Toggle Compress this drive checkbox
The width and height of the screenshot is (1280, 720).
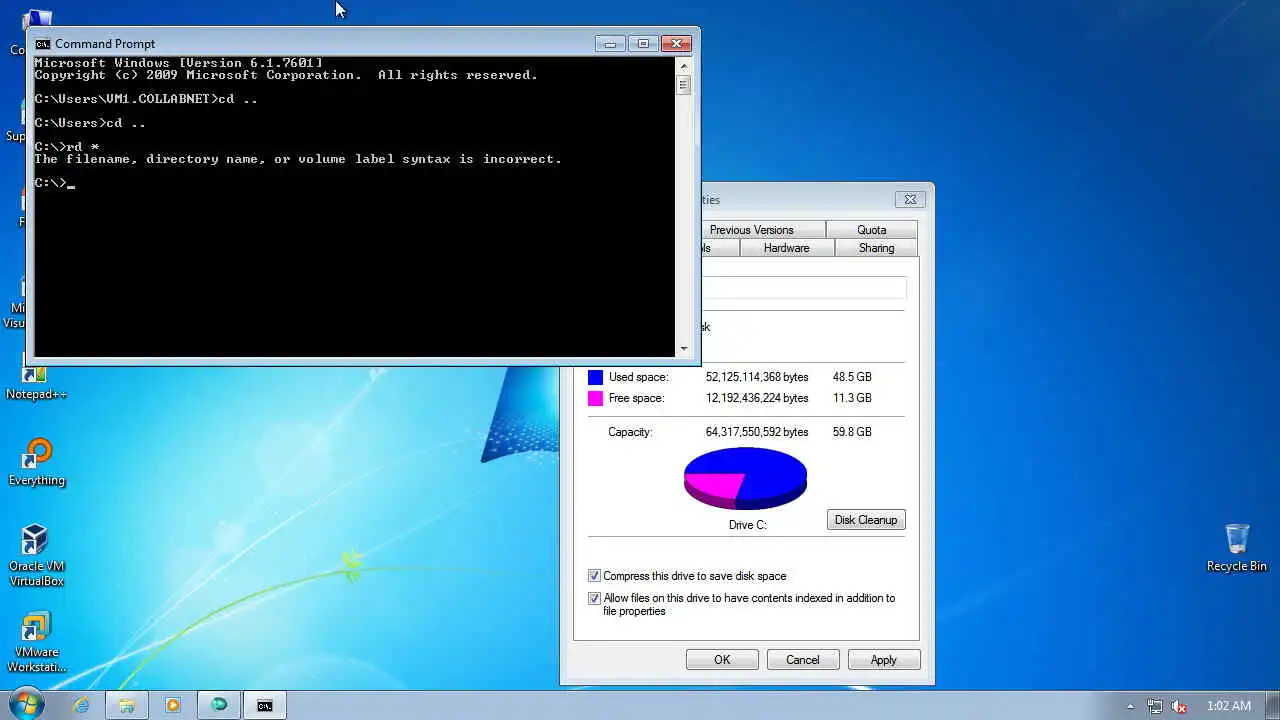594,576
